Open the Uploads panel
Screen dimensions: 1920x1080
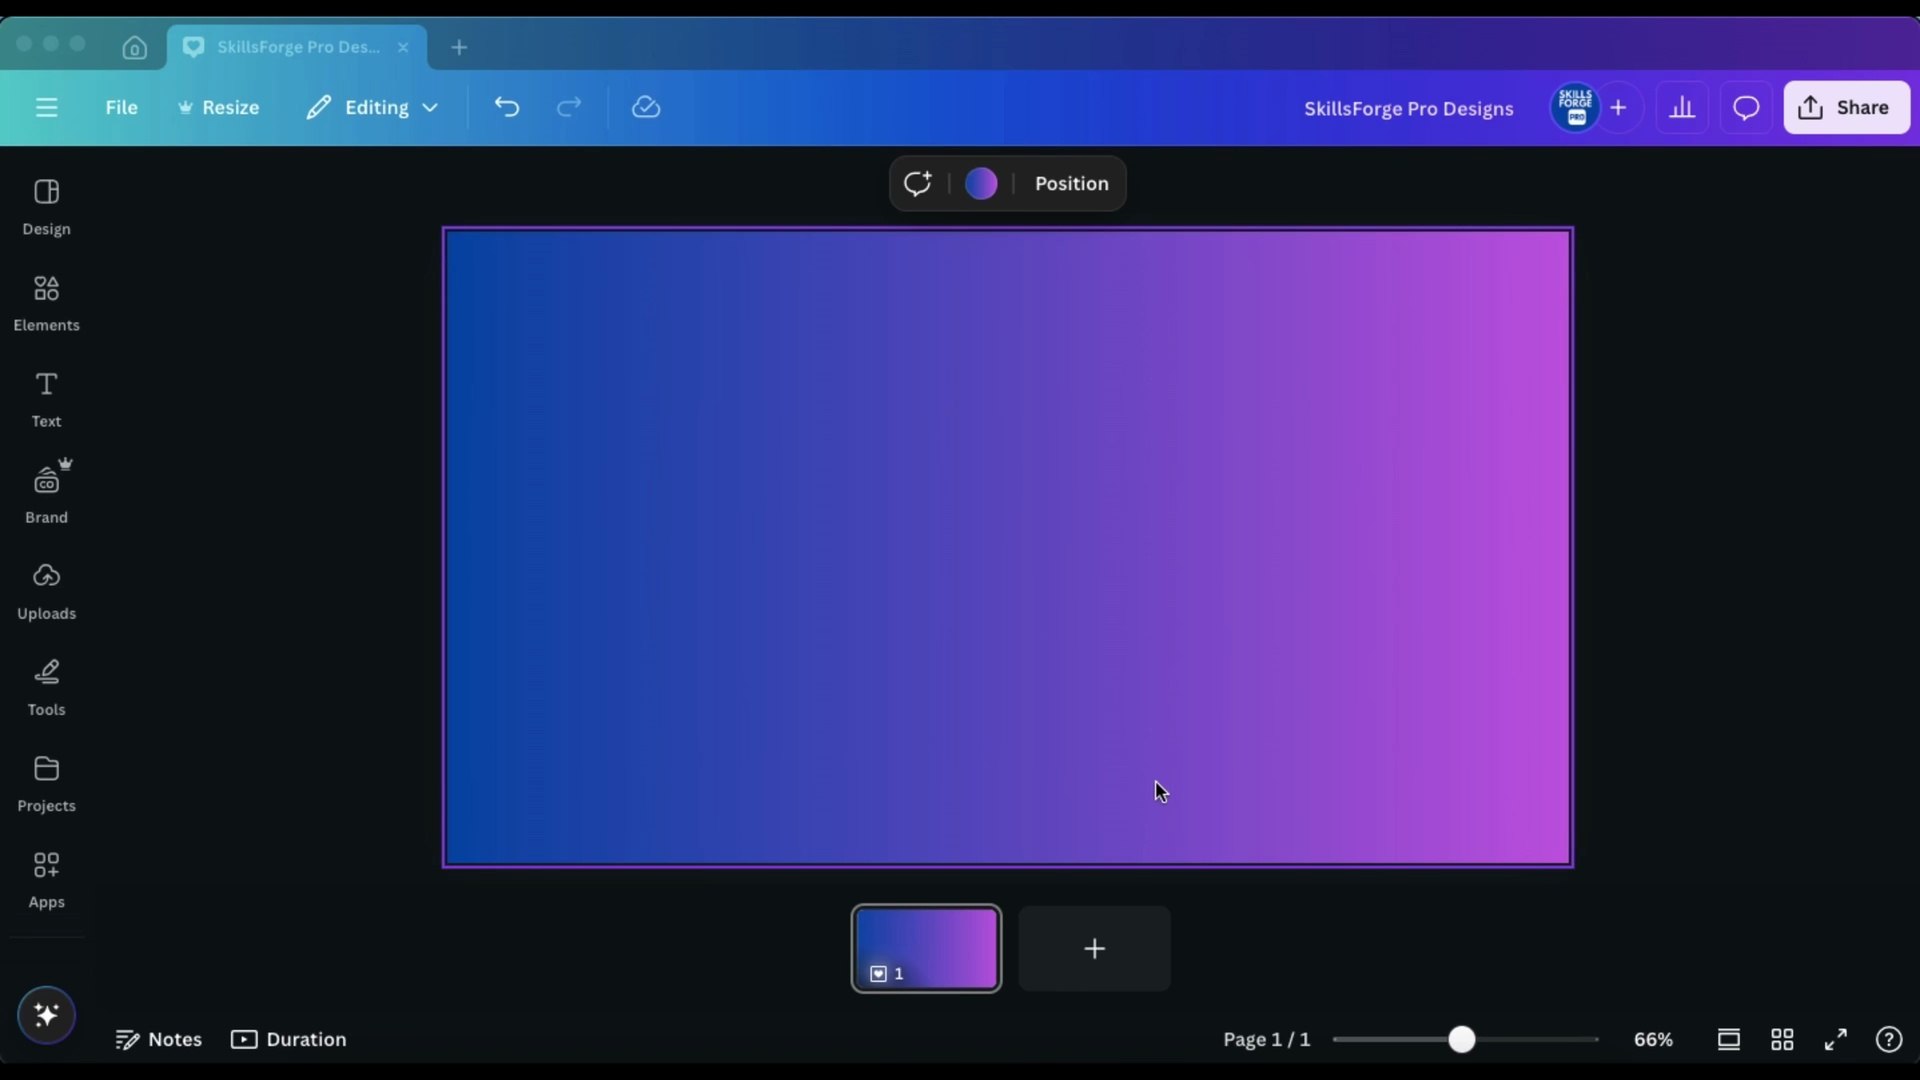click(x=46, y=590)
